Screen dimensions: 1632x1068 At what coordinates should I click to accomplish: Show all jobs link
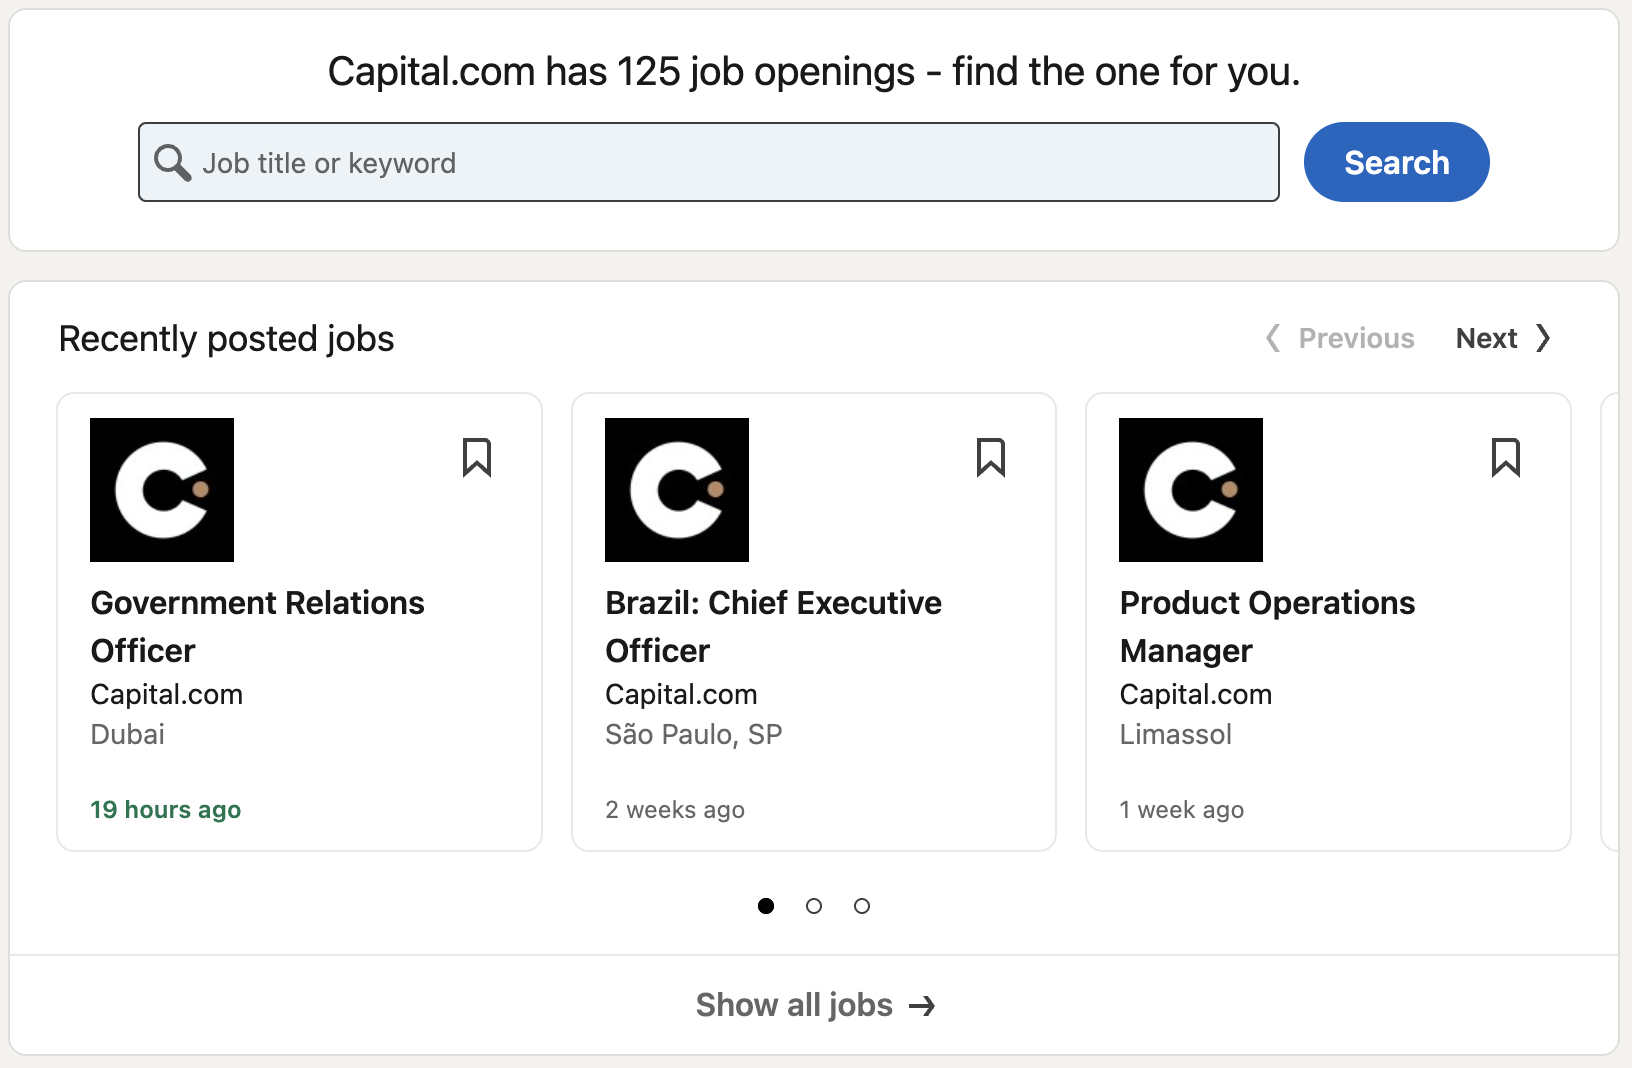[x=794, y=1005]
